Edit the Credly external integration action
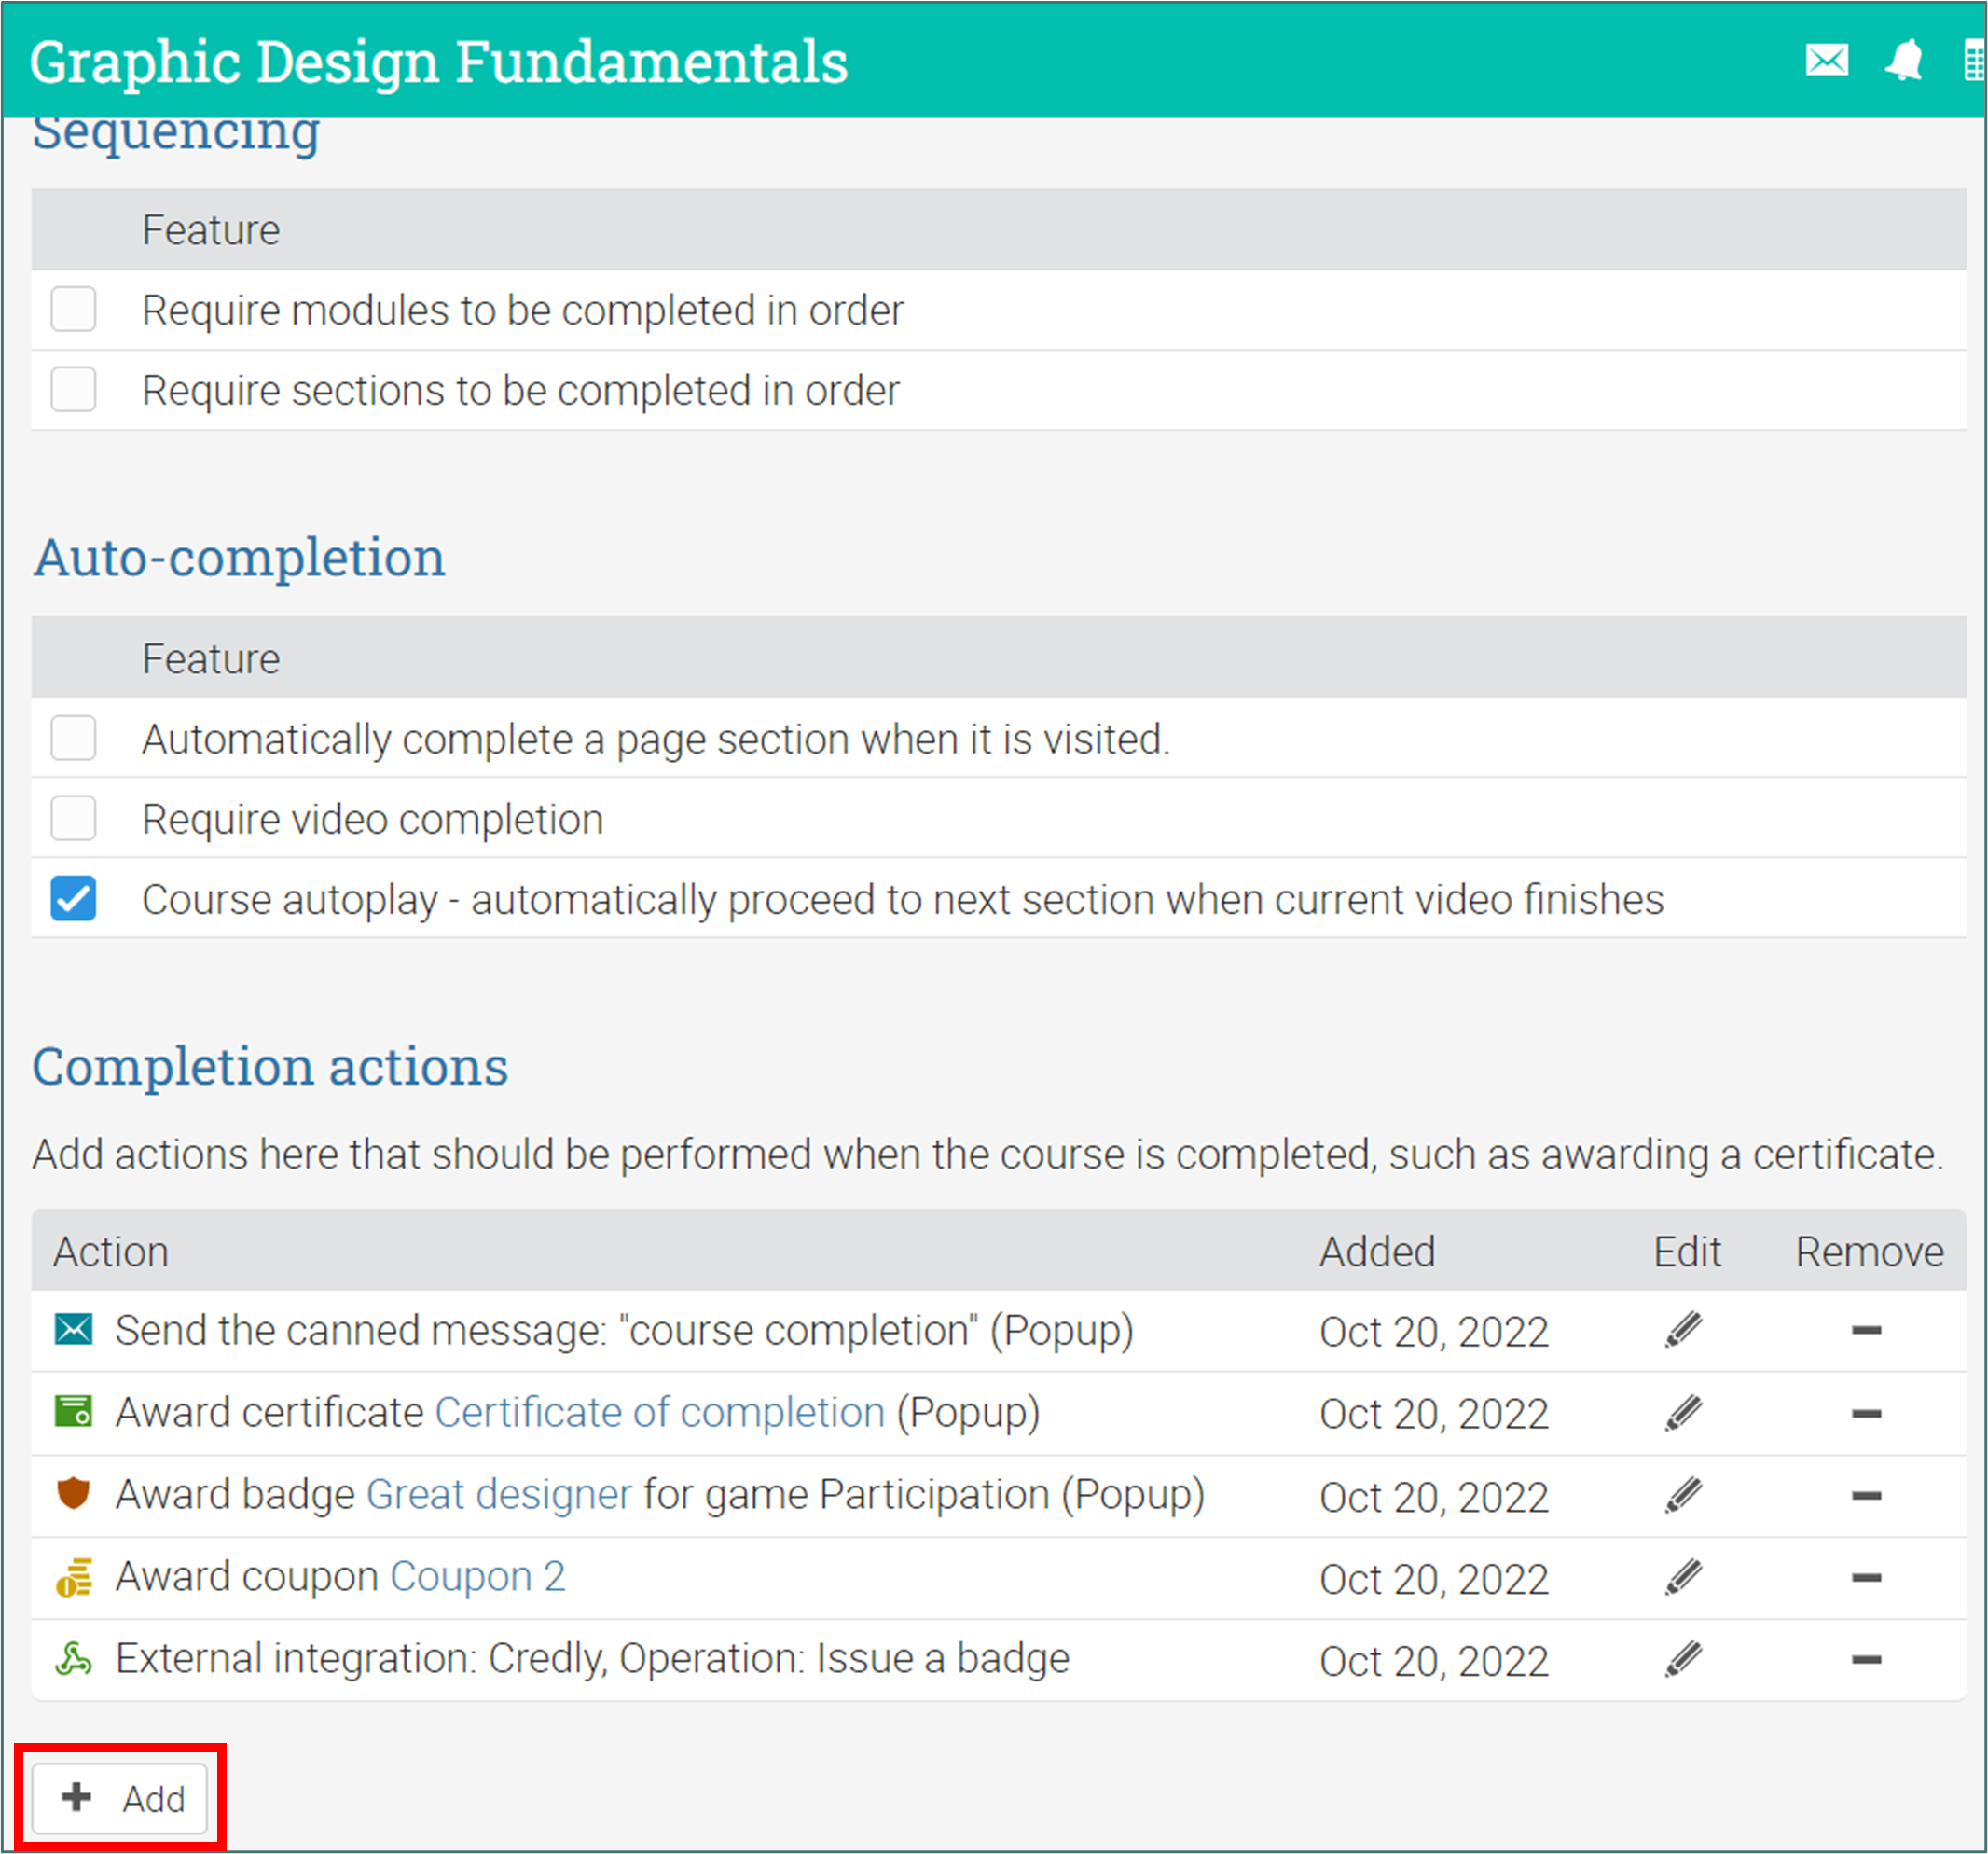 [x=1683, y=1660]
